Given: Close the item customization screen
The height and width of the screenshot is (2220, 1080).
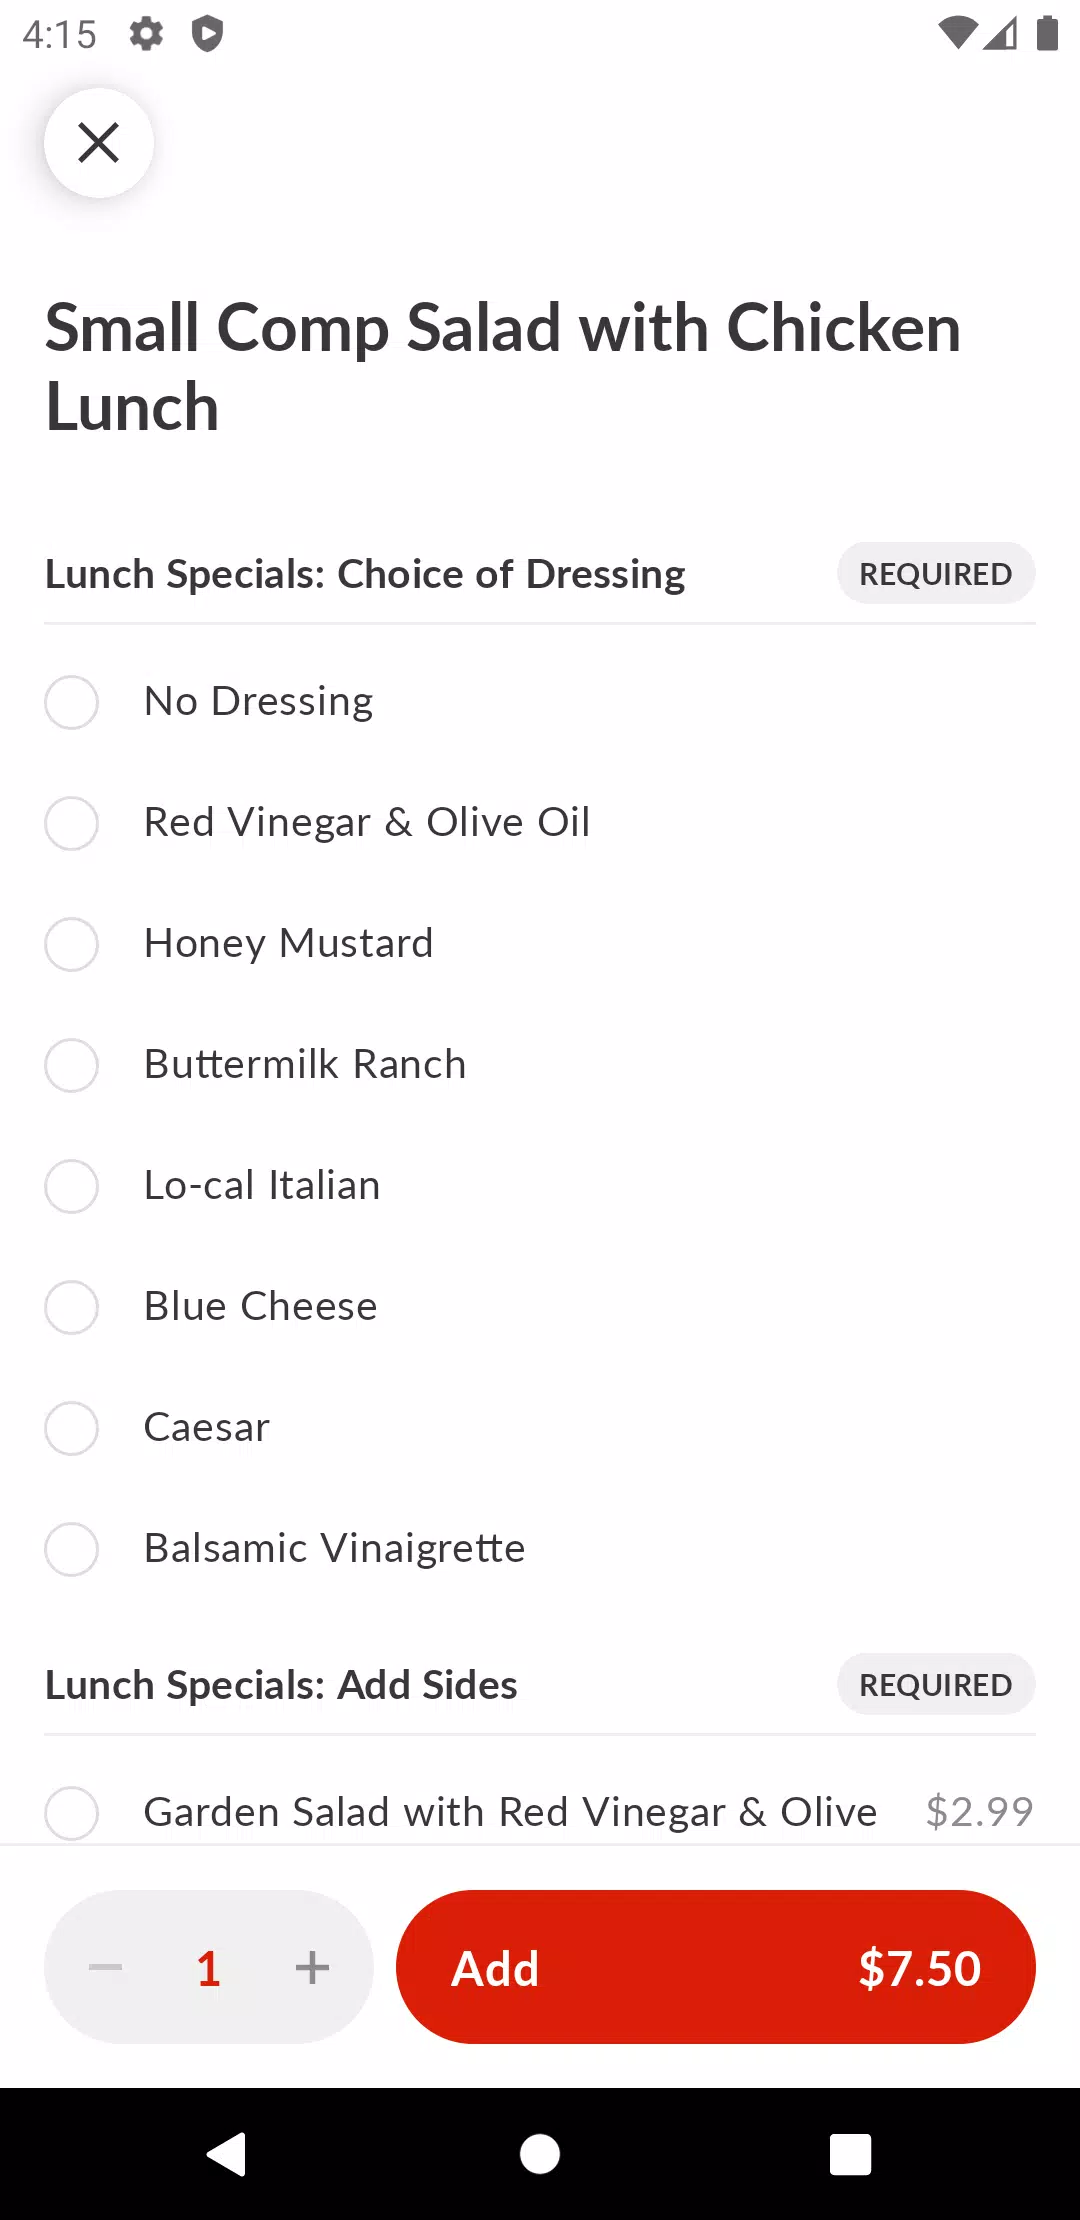Looking at the screenshot, I should coord(99,143).
